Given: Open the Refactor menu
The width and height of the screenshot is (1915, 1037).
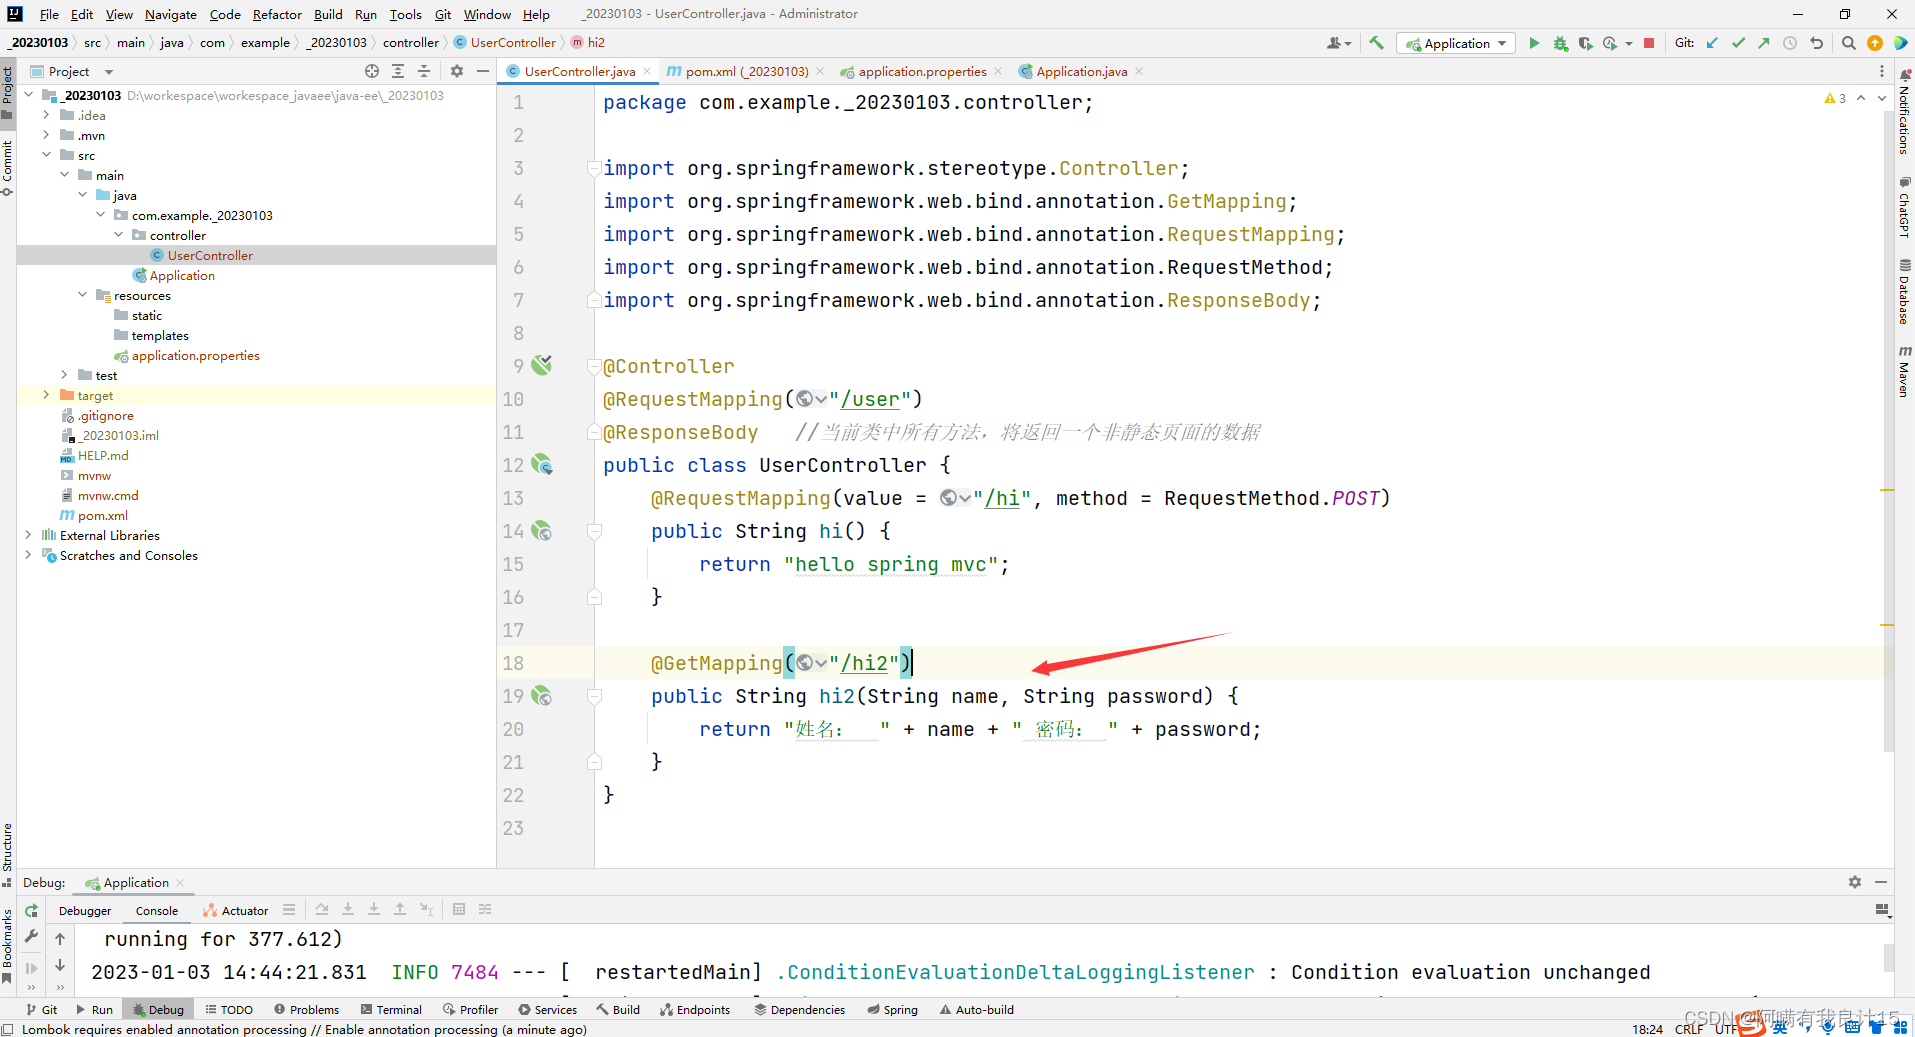Looking at the screenshot, I should [277, 14].
